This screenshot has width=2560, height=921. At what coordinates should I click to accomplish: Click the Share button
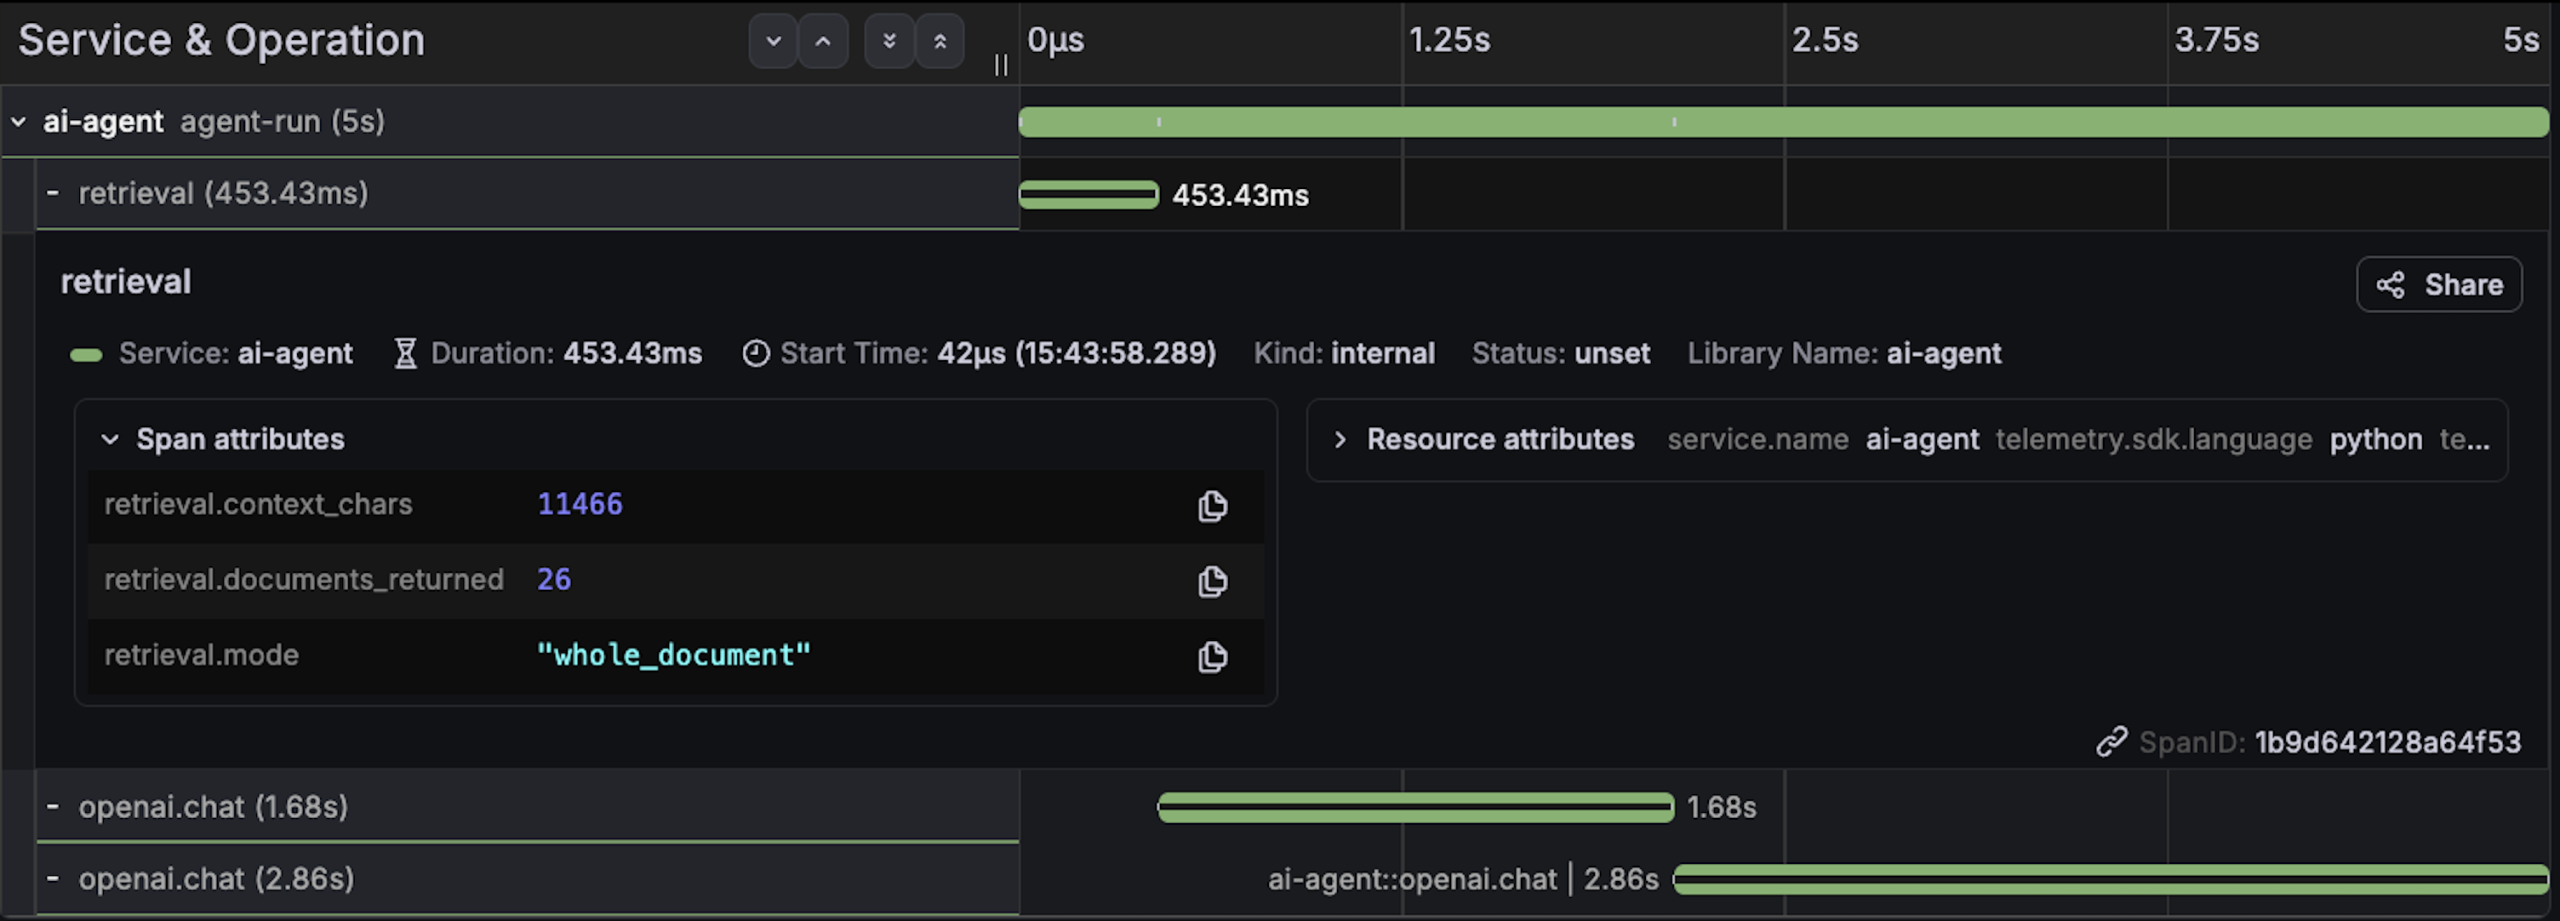pos(2439,285)
